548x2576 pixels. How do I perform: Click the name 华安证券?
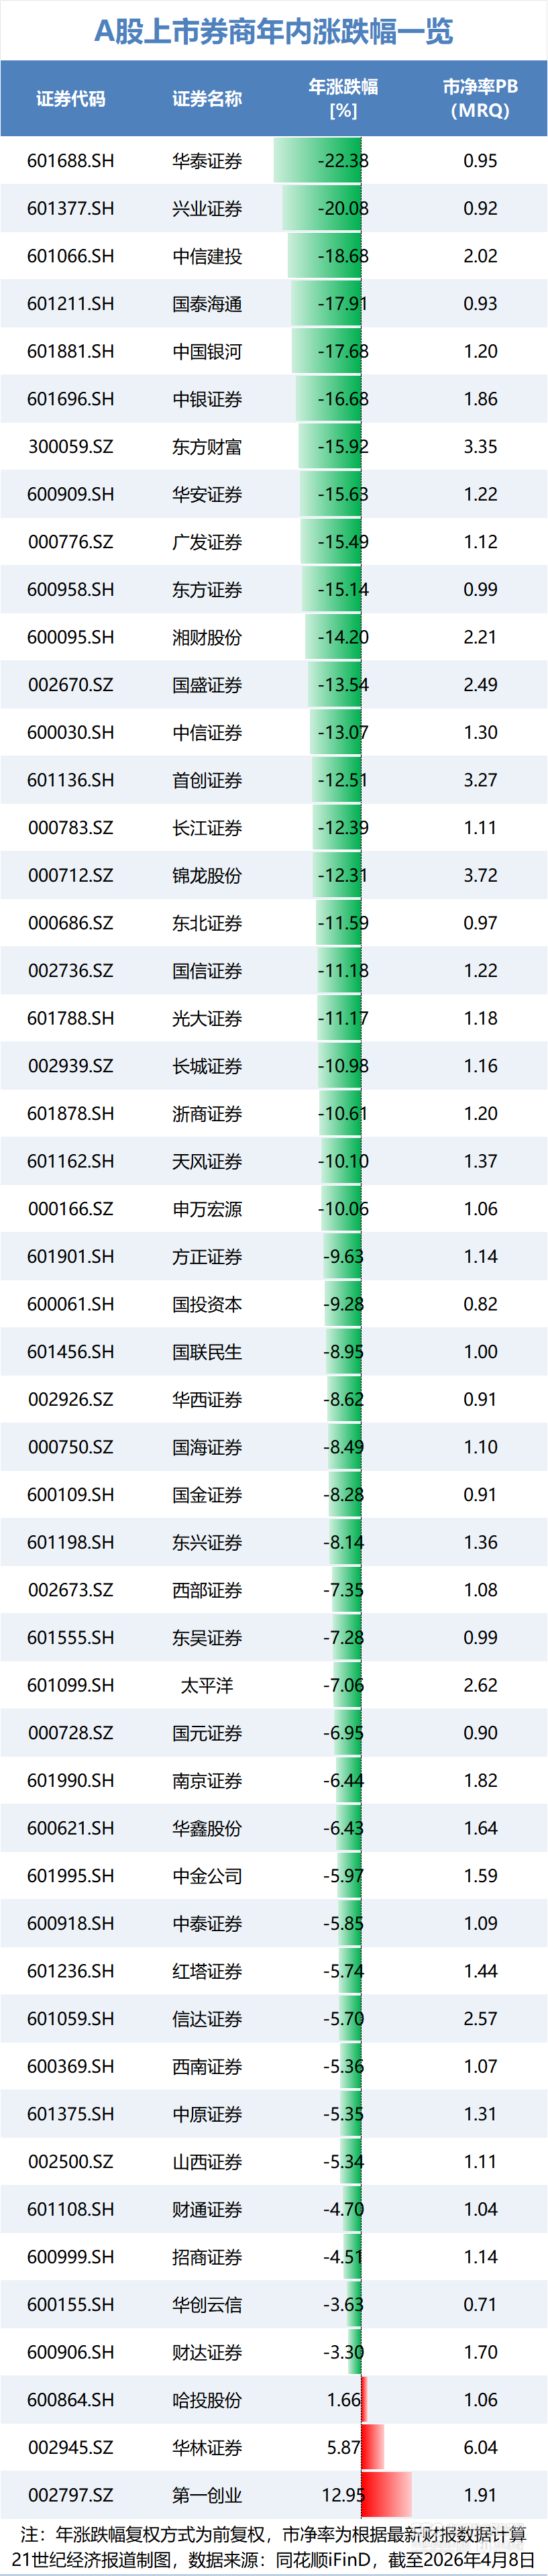pyautogui.click(x=207, y=495)
